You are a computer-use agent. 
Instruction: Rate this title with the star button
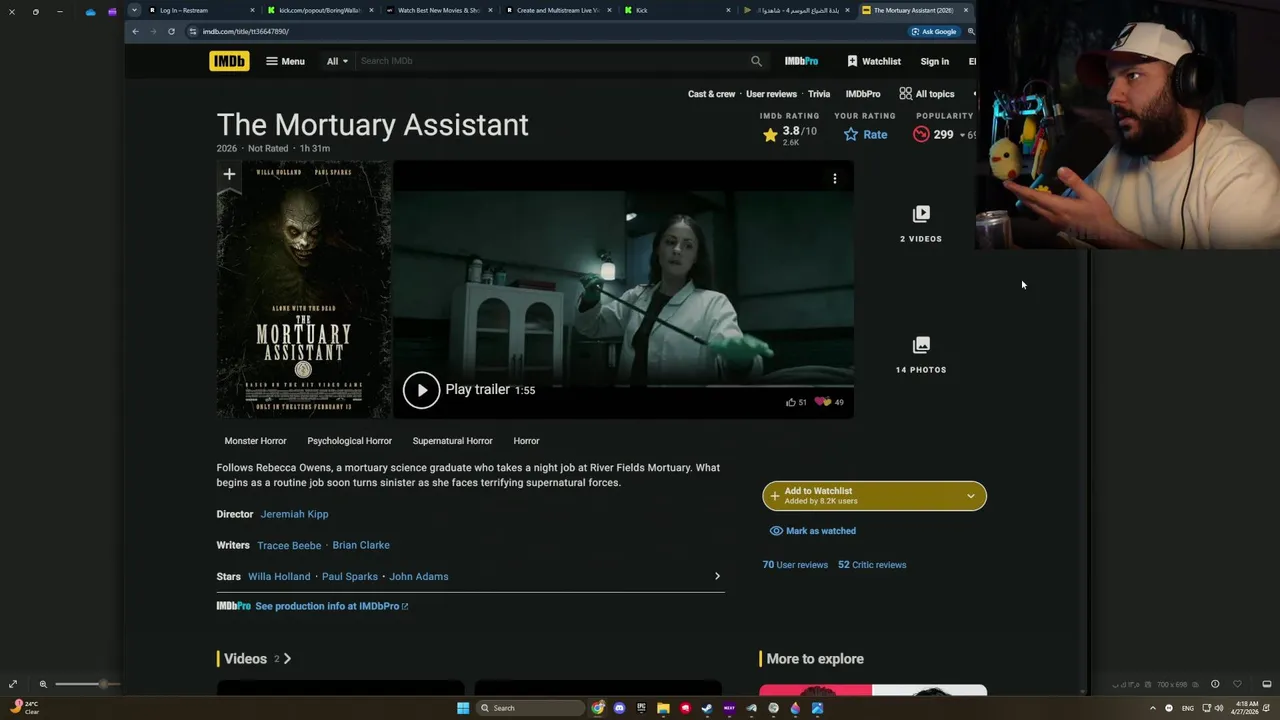coord(865,134)
